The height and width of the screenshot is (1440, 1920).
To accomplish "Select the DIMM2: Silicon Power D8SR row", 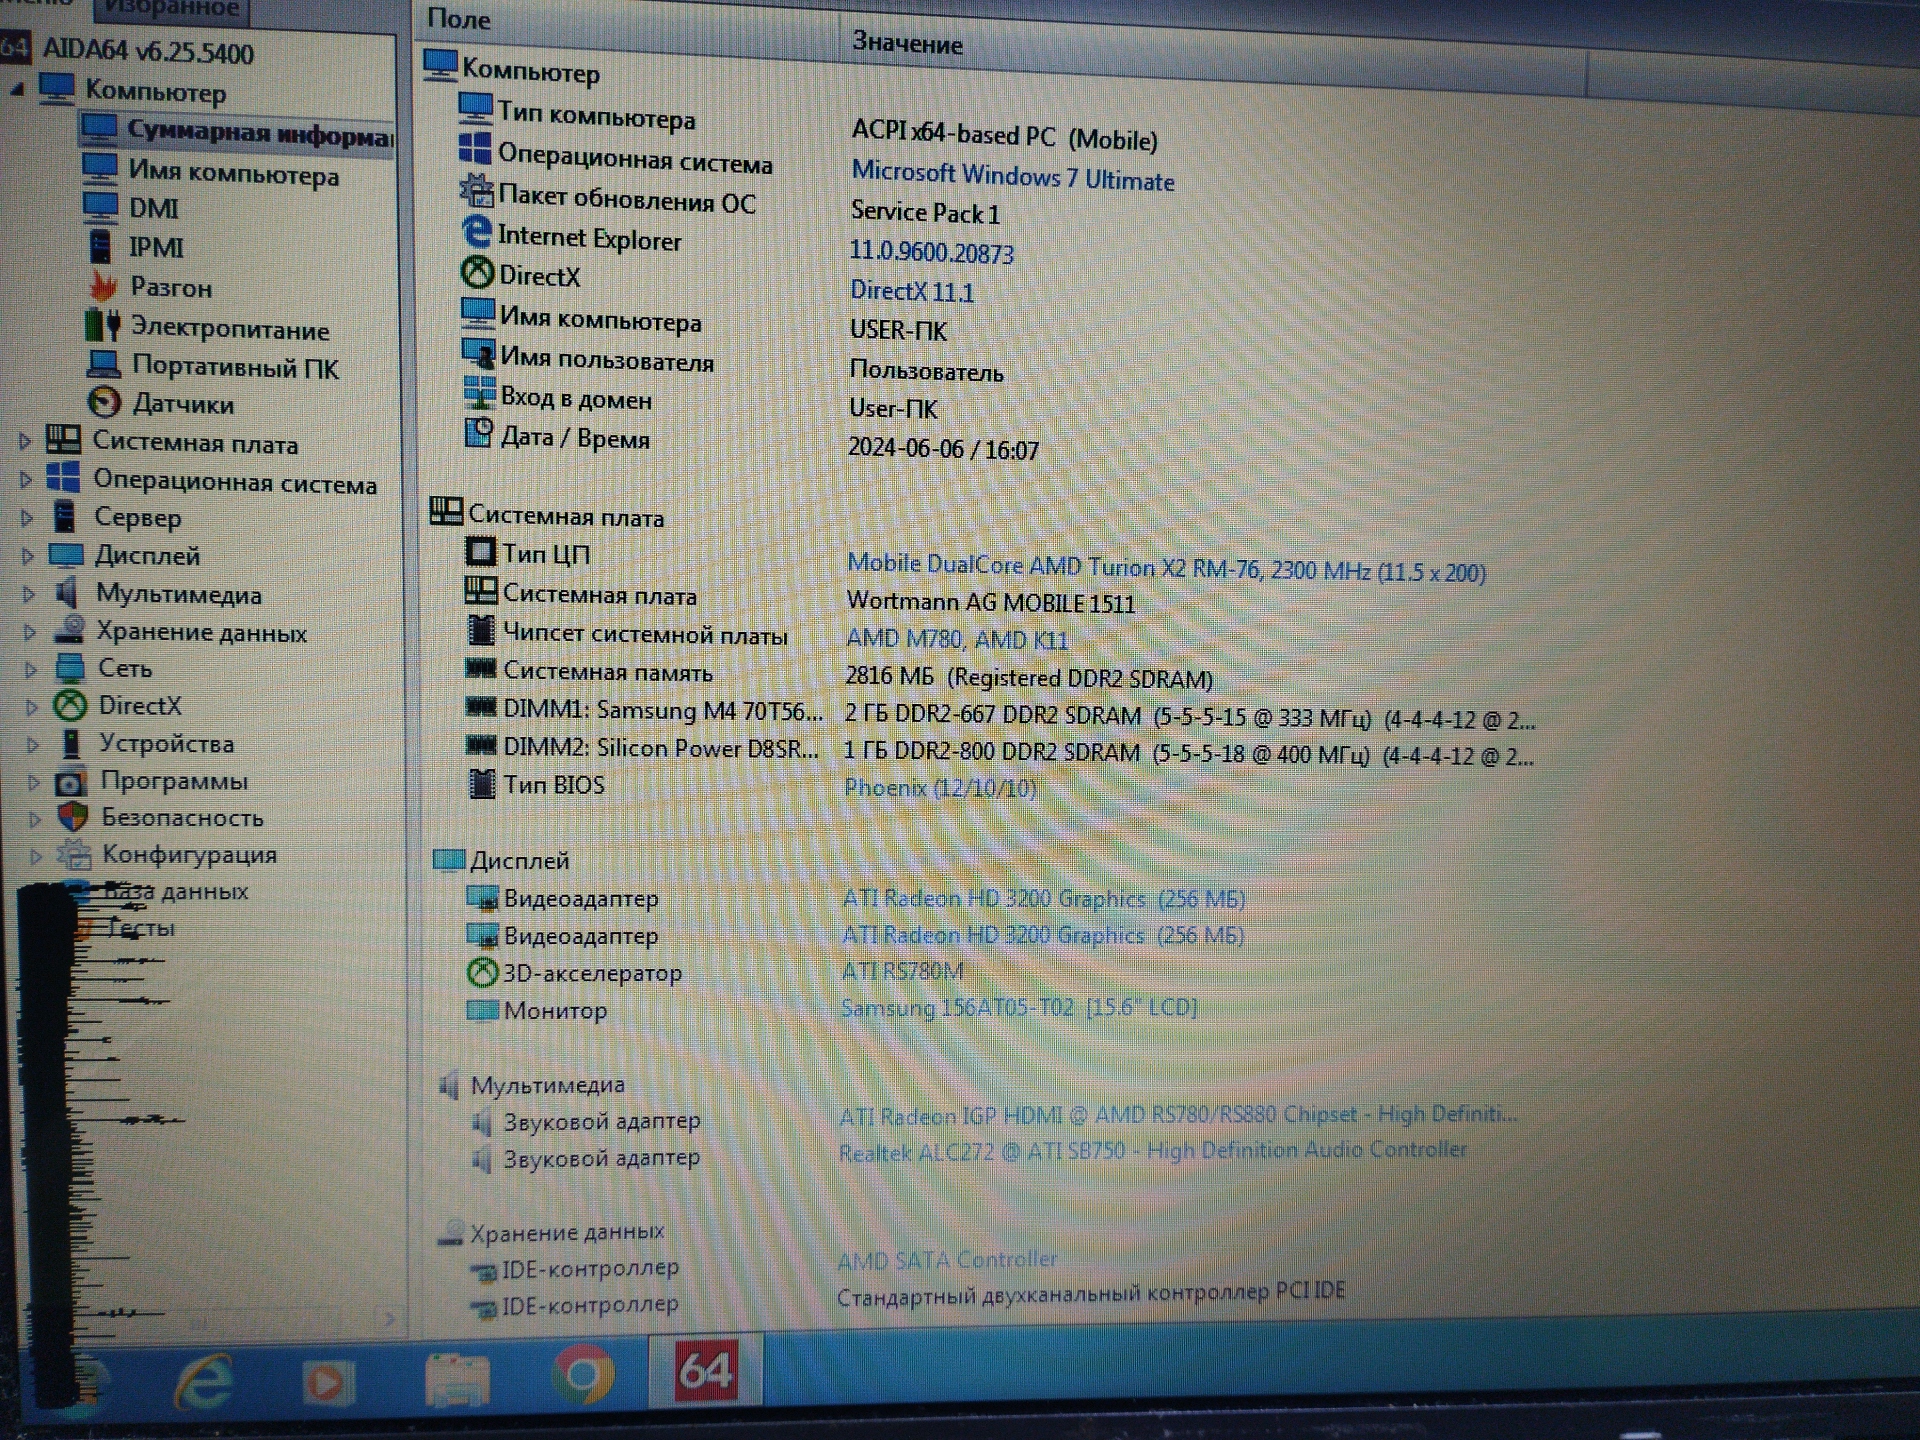I will click(1000, 751).
